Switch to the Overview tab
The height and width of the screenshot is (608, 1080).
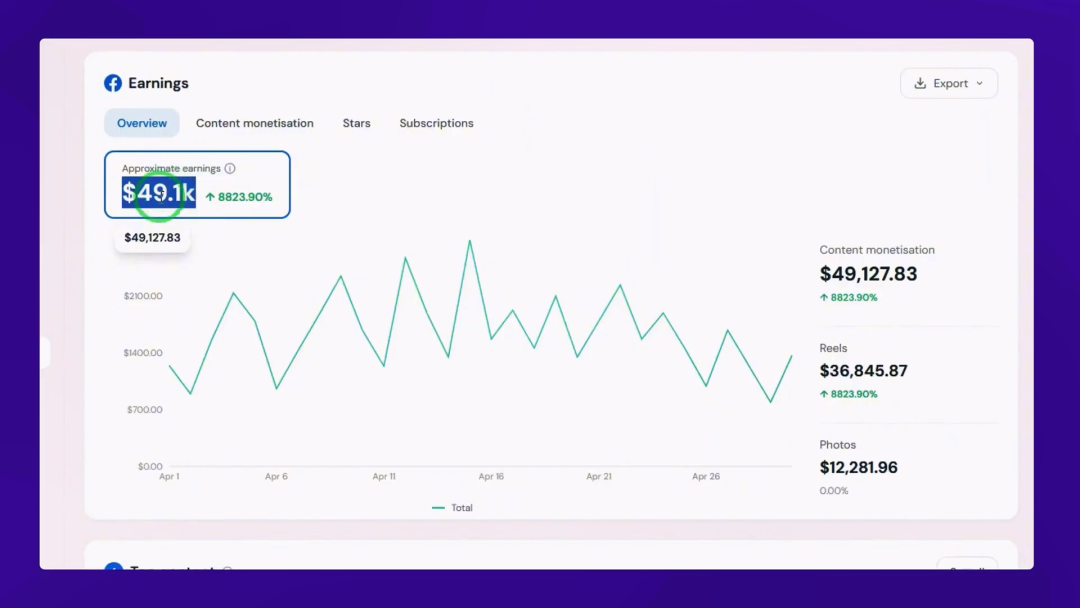coord(142,123)
